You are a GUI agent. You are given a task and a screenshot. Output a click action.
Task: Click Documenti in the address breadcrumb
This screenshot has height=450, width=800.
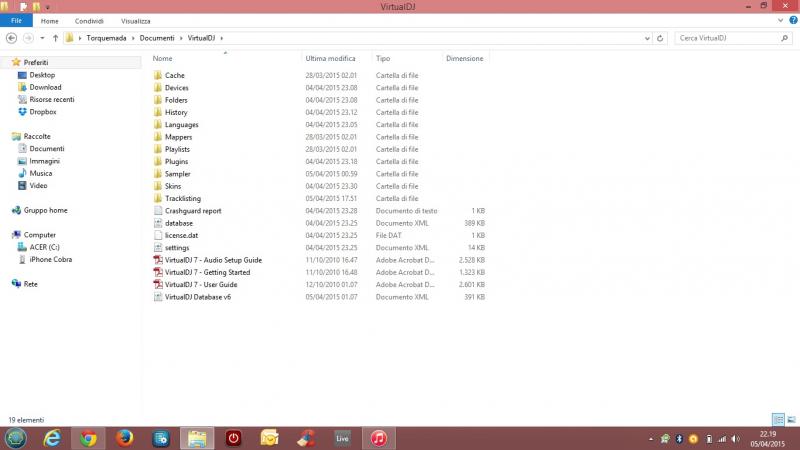point(157,38)
